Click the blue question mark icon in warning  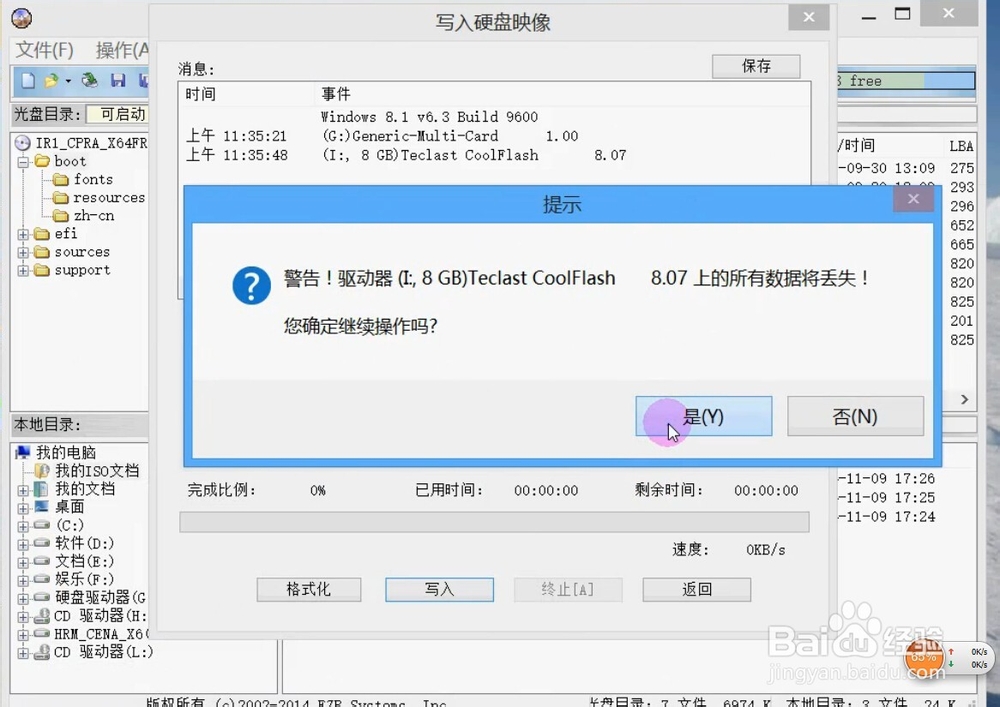coord(251,285)
